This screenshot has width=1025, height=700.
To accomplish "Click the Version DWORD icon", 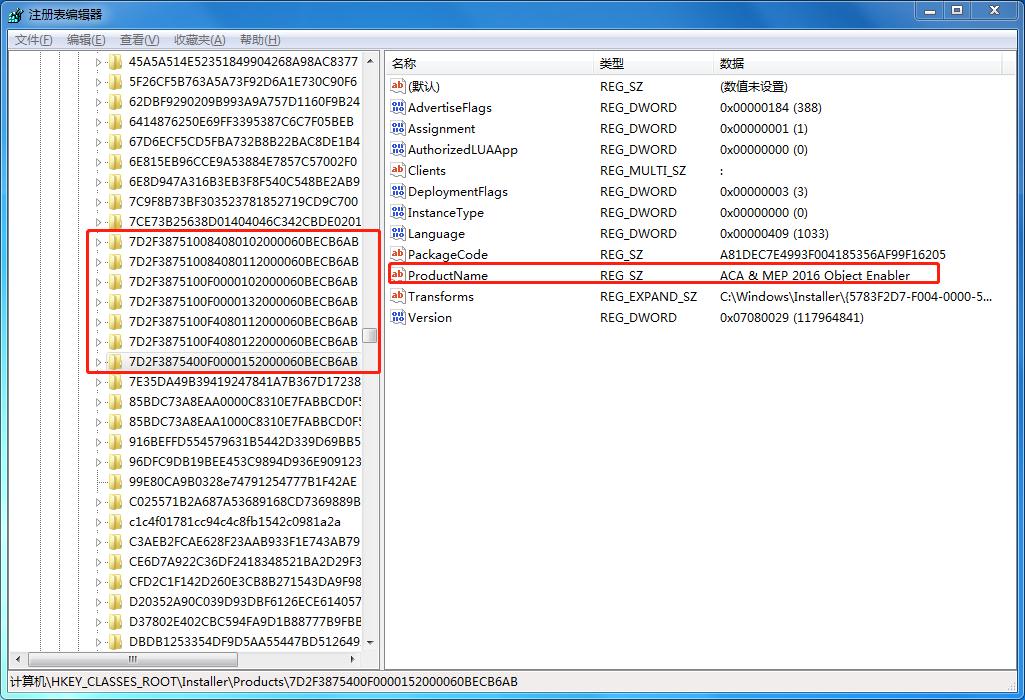I will click(398, 317).
